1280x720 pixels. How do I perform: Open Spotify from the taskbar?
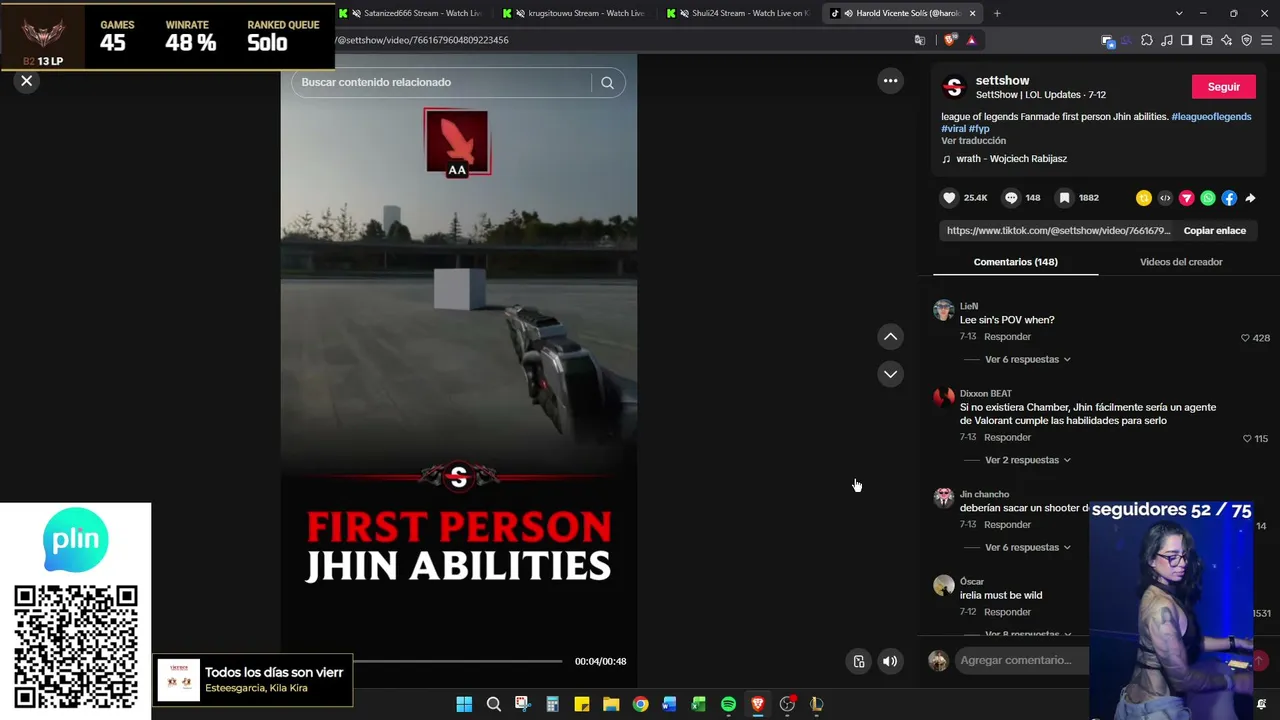(x=728, y=704)
